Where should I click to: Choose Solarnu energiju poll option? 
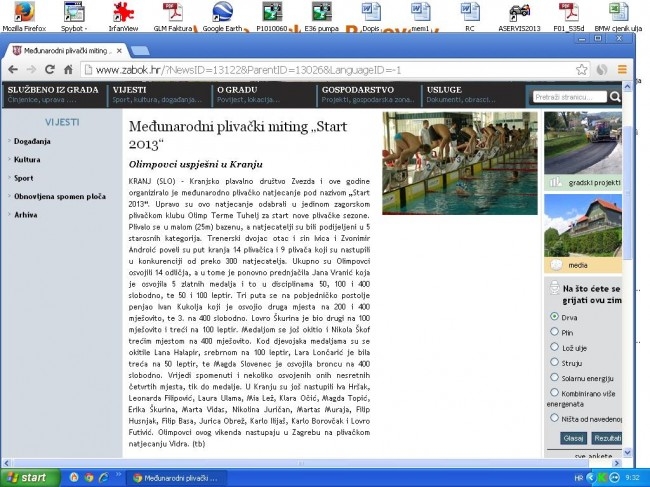[x=554, y=377]
